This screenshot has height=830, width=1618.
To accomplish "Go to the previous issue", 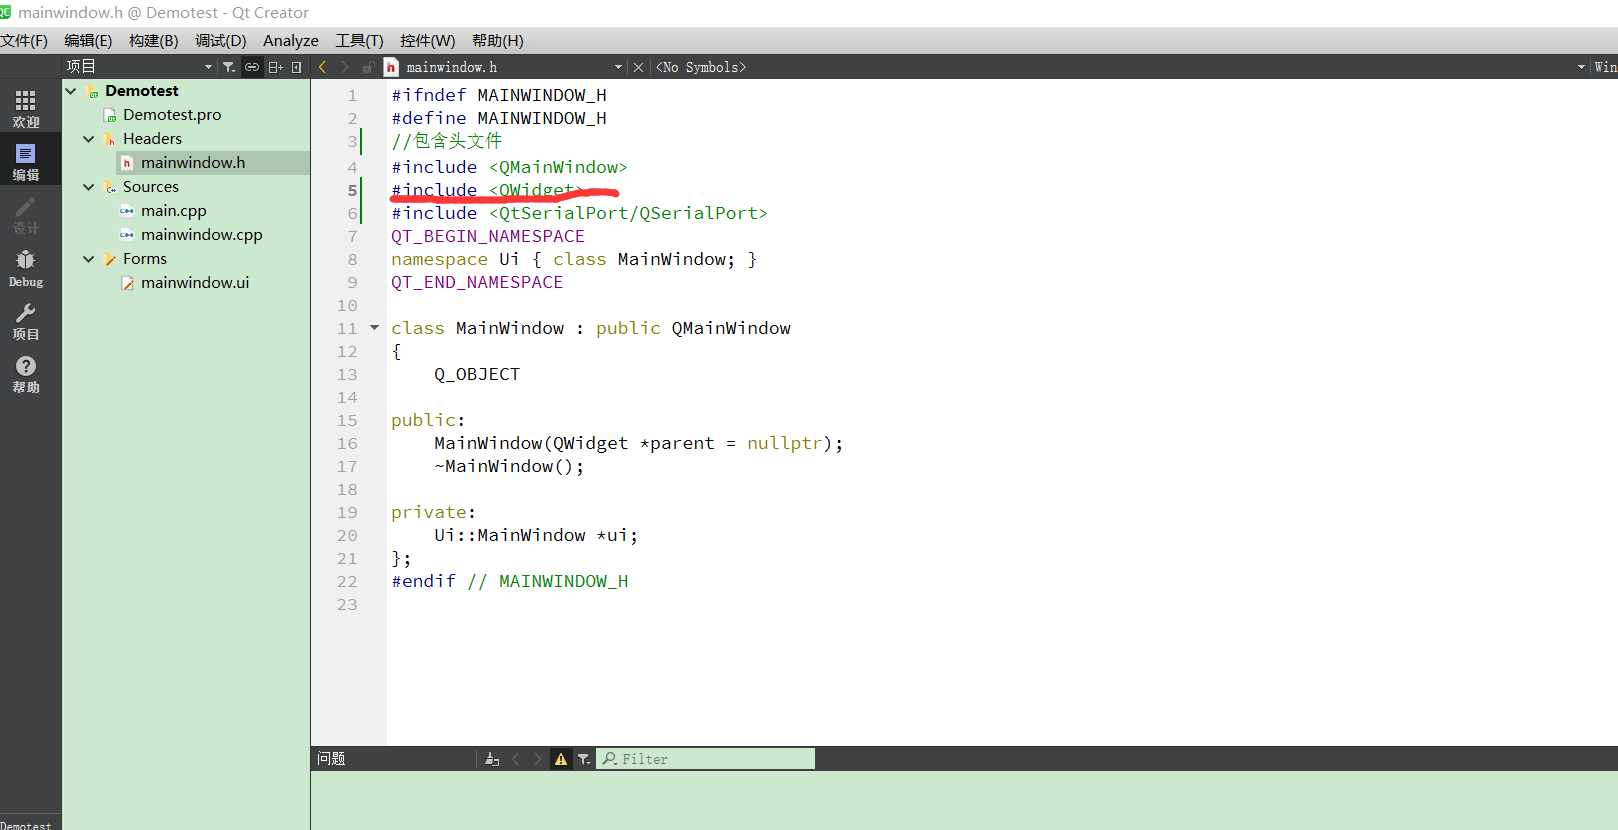I will click(x=515, y=759).
